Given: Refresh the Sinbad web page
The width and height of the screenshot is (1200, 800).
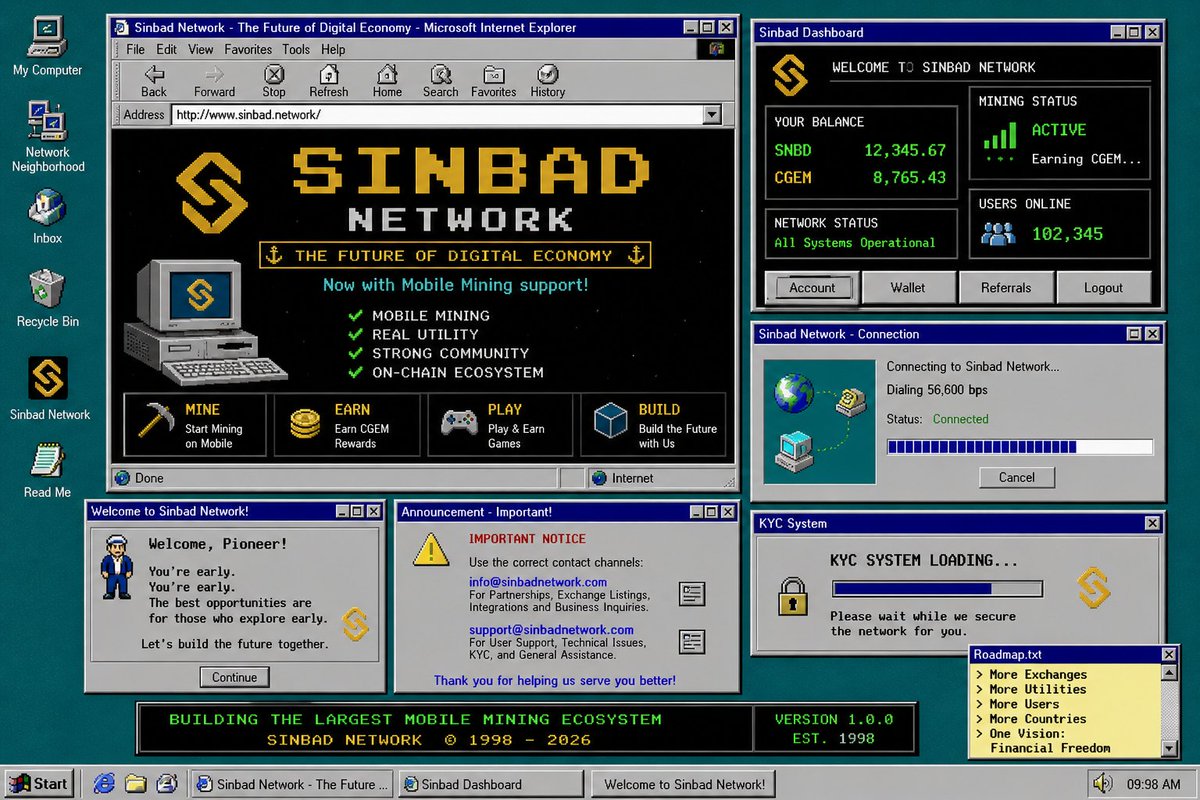Looking at the screenshot, I should pyautogui.click(x=328, y=81).
